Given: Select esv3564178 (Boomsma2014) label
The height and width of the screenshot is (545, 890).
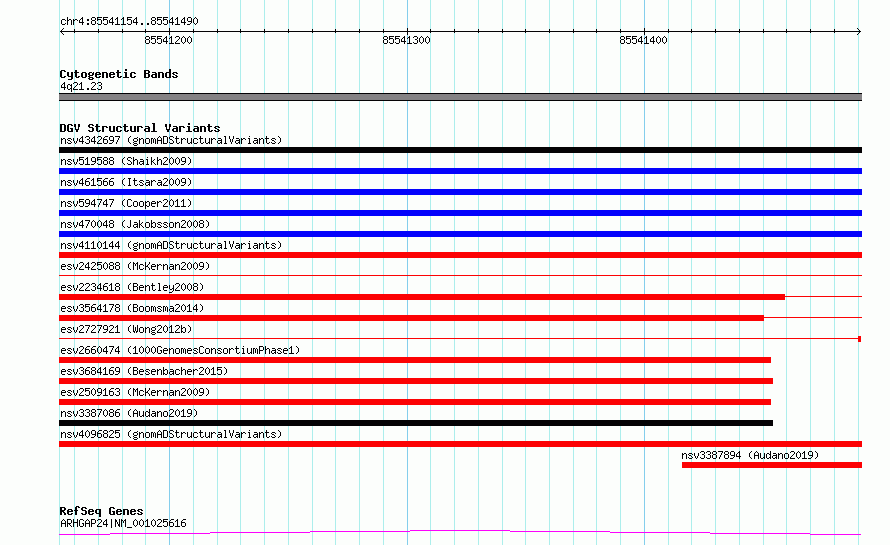Looking at the screenshot, I should pos(132,308).
